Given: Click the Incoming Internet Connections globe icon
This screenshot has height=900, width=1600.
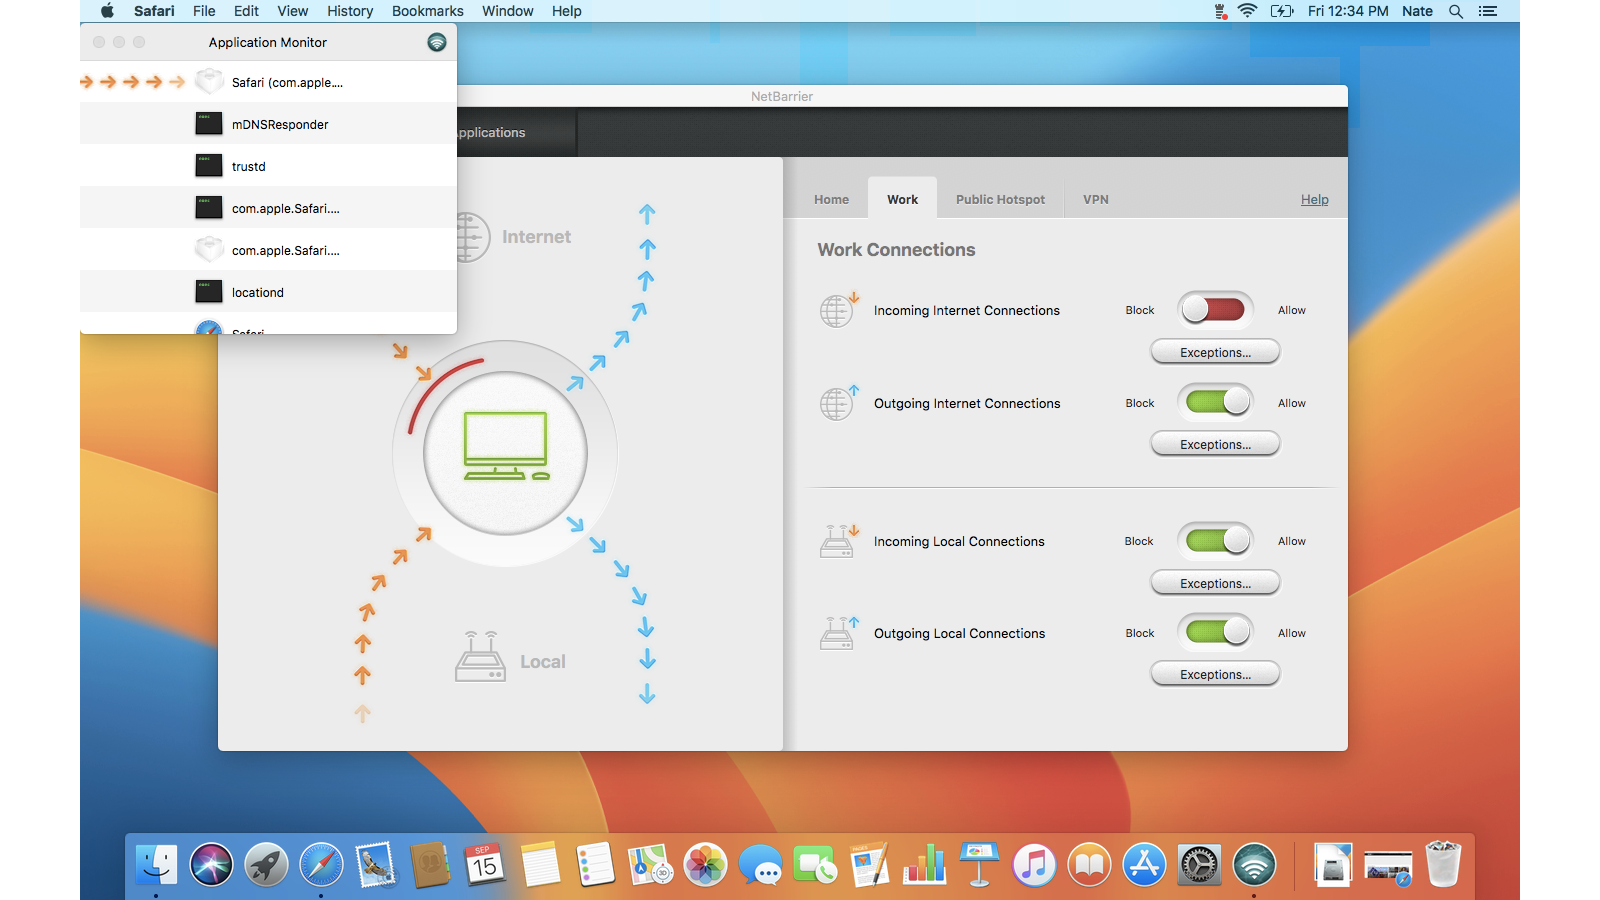Looking at the screenshot, I should (x=838, y=310).
